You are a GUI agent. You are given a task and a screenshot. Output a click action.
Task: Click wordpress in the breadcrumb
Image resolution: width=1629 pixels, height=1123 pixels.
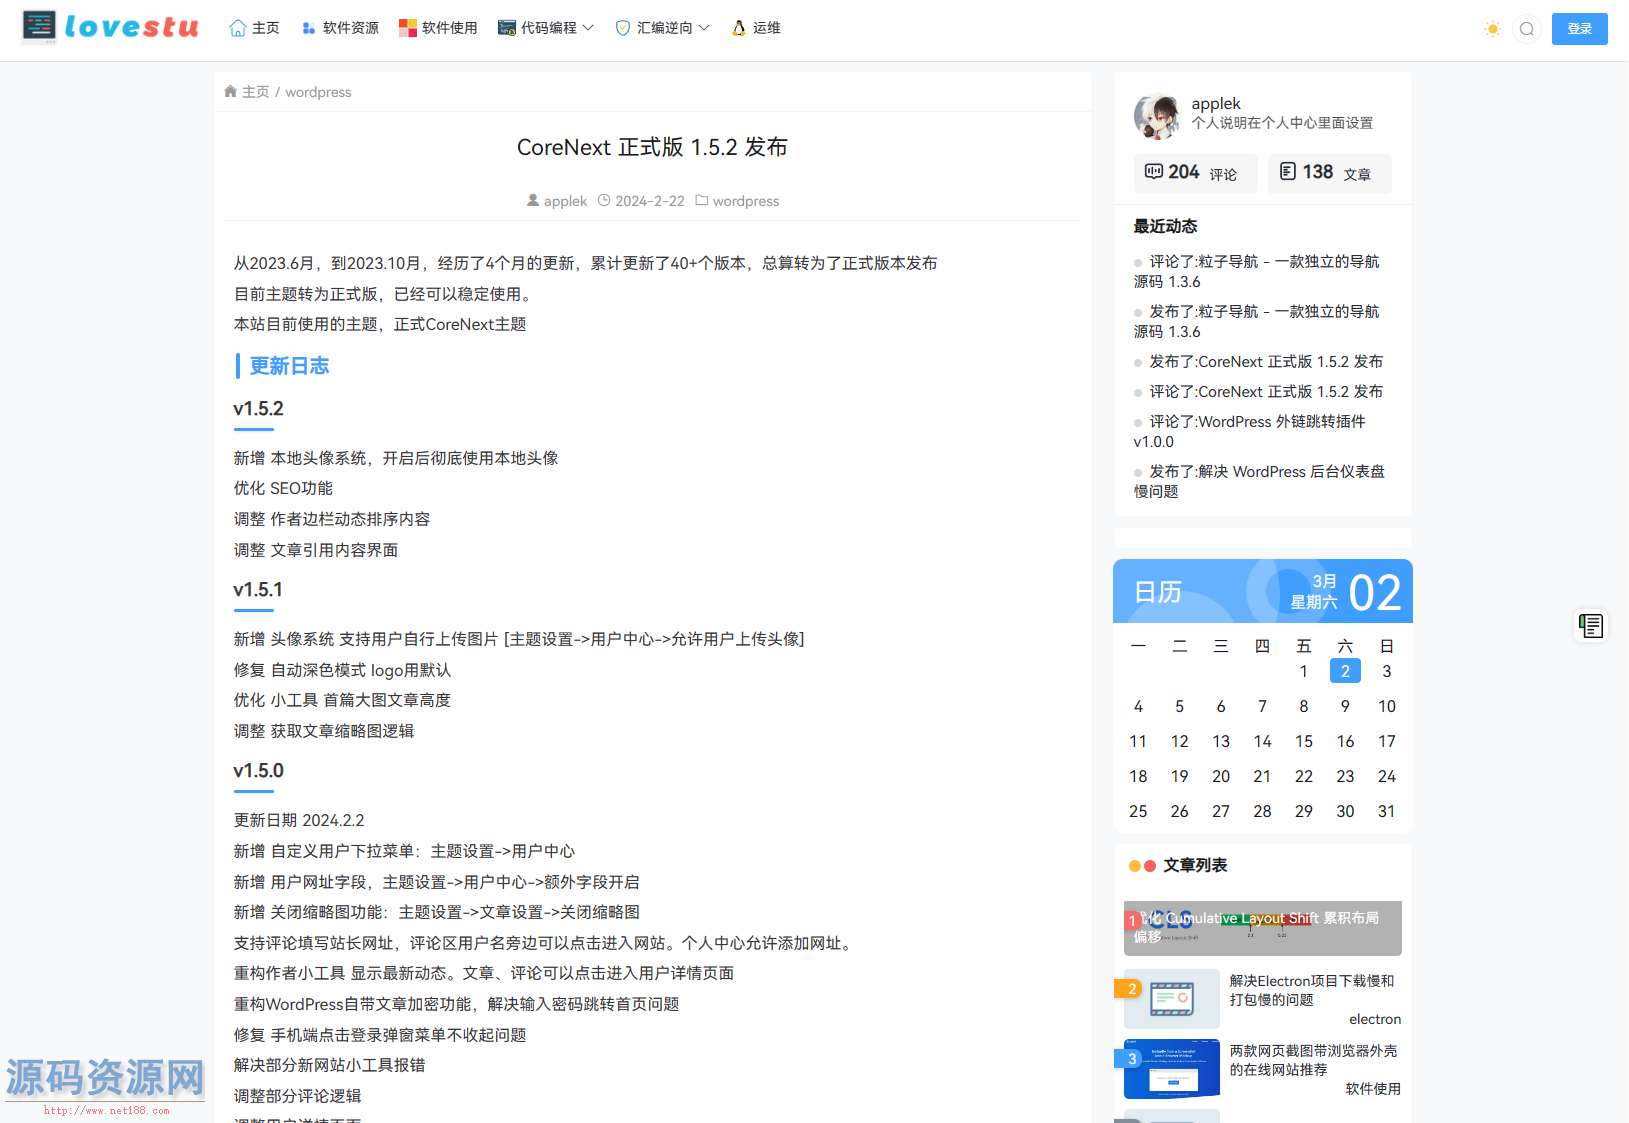[x=318, y=92]
